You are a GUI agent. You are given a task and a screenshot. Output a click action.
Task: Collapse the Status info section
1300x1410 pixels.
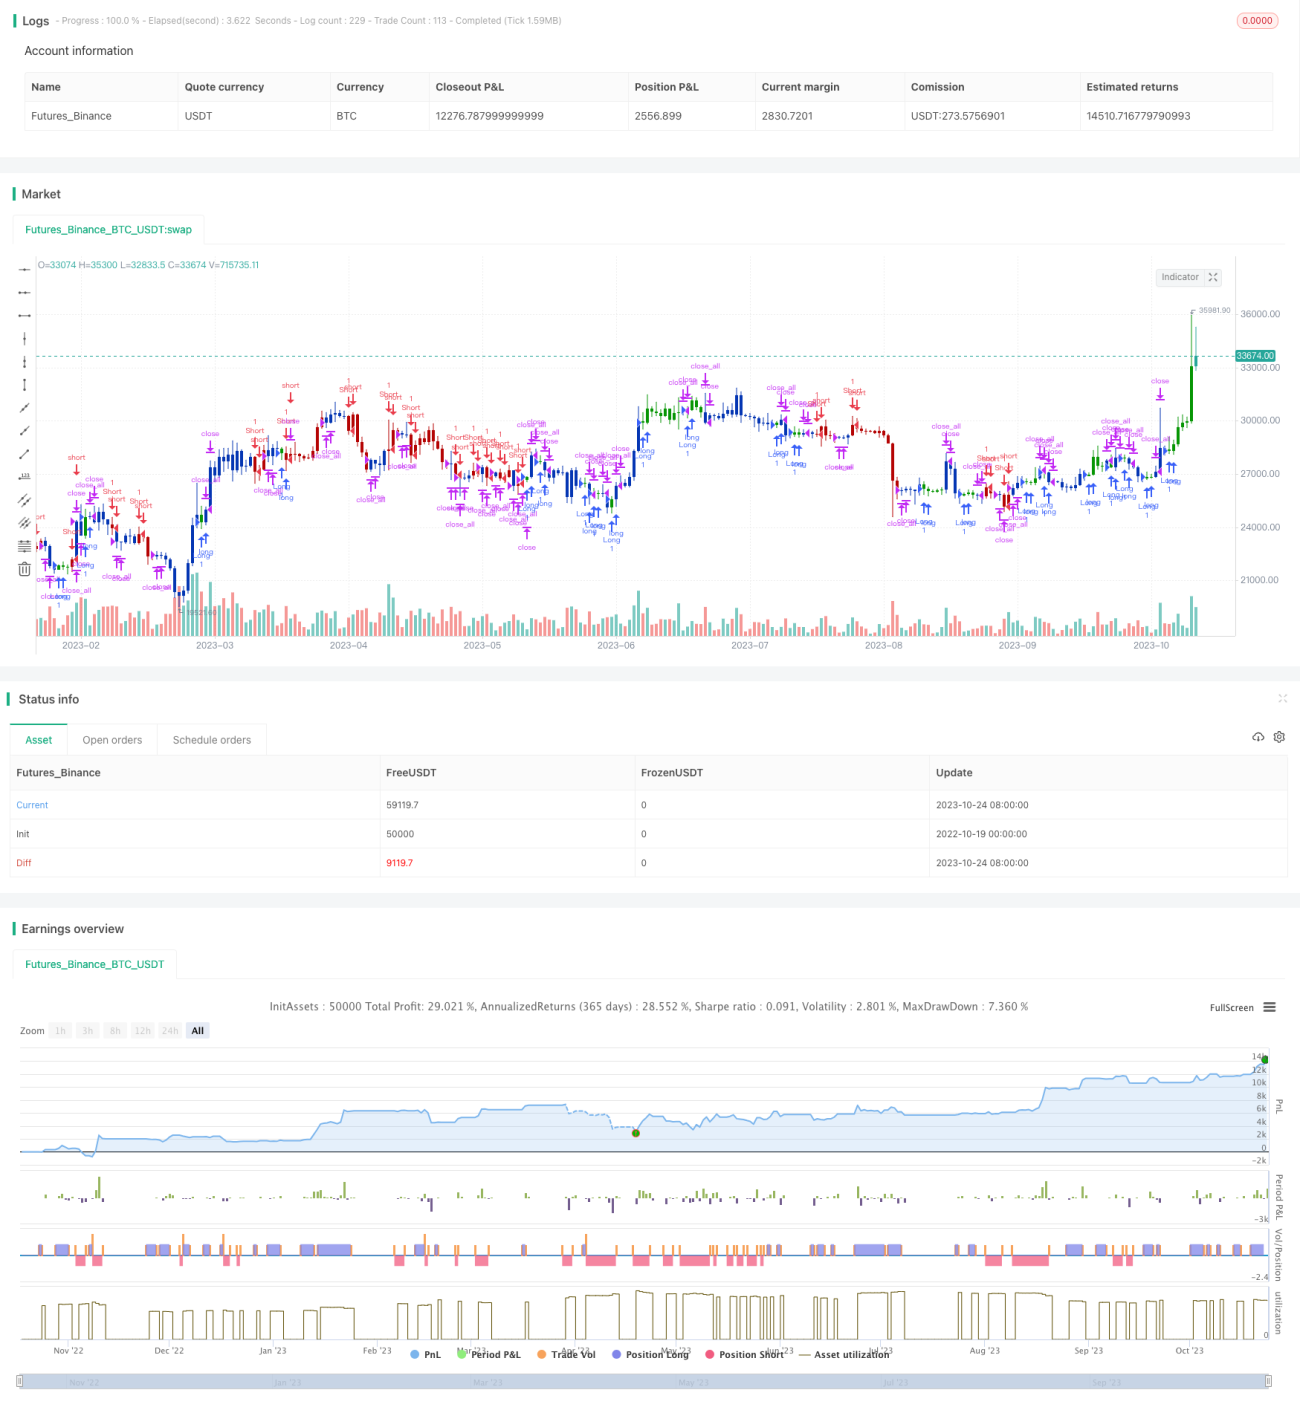click(1282, 698)
